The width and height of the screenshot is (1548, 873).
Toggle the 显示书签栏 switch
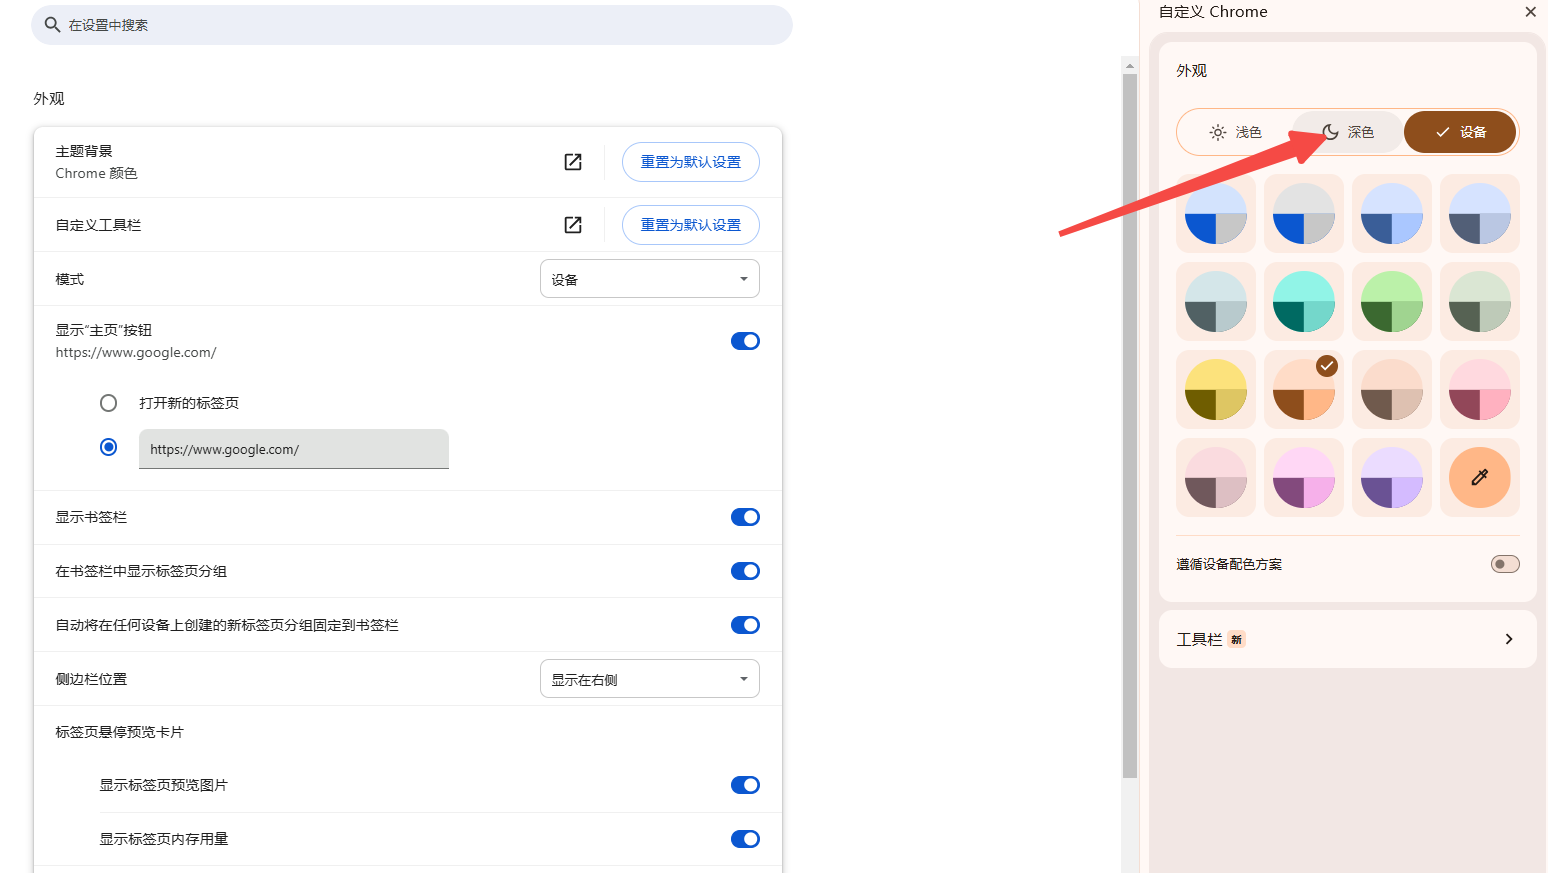(x=745, y=517)
